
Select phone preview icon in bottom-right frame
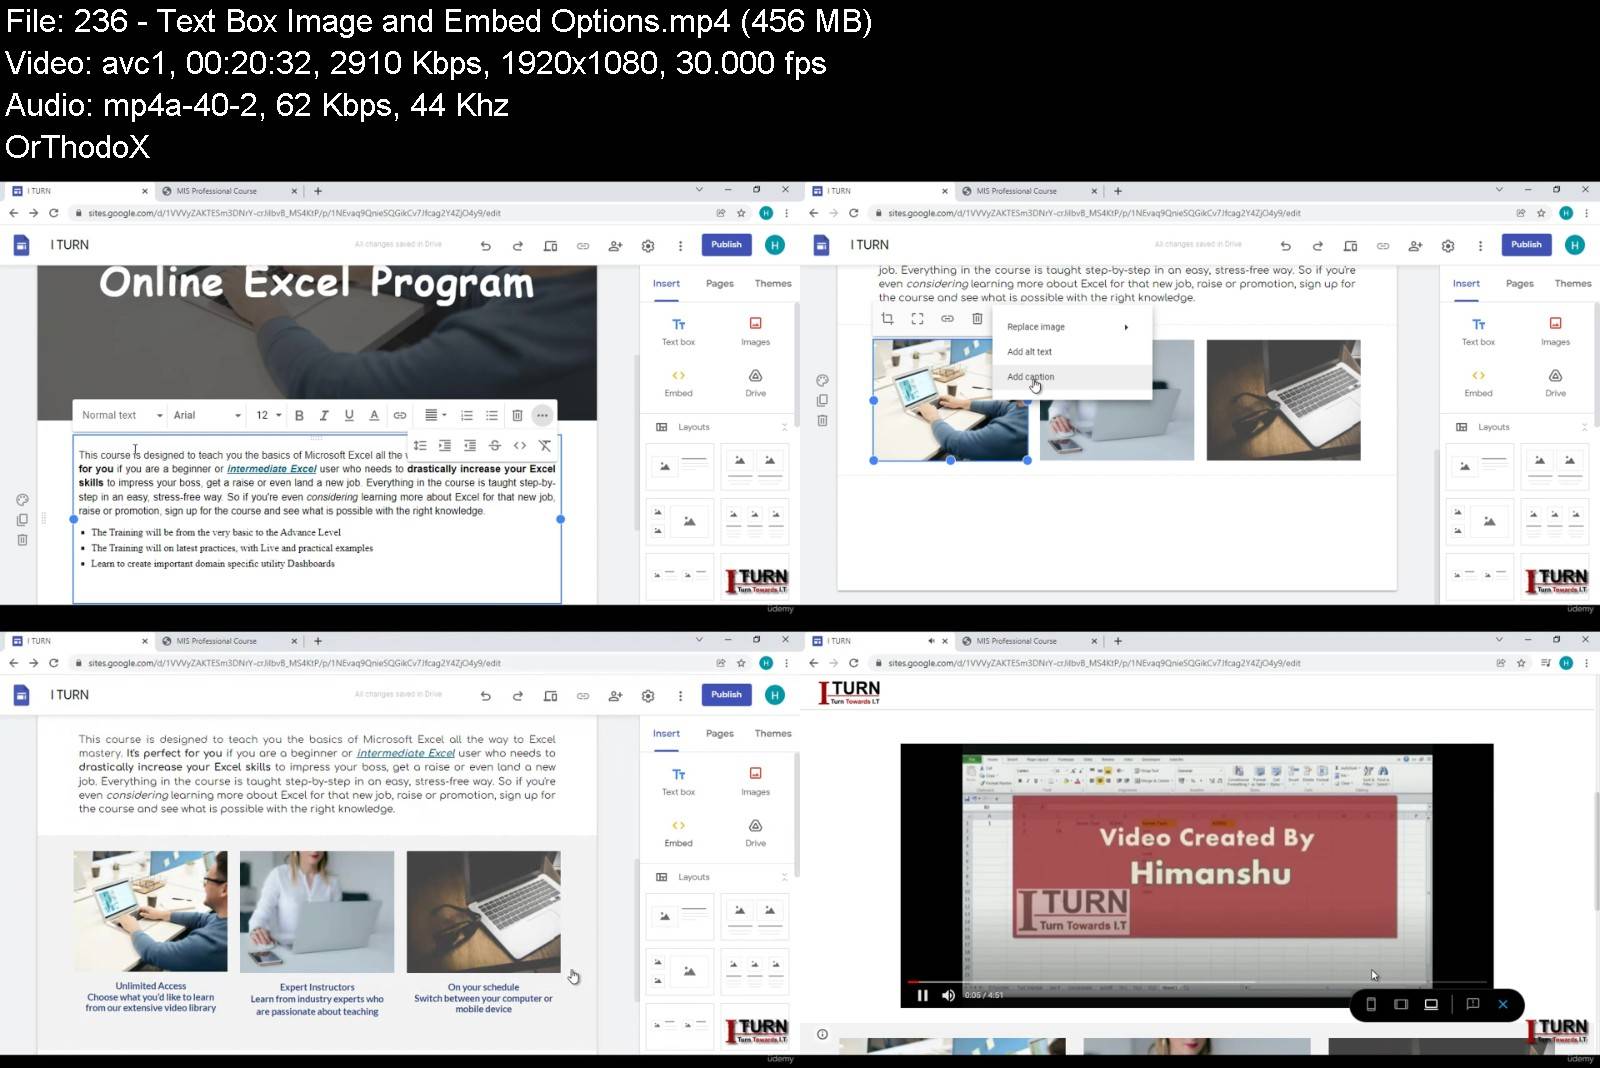point(1371,1004)
